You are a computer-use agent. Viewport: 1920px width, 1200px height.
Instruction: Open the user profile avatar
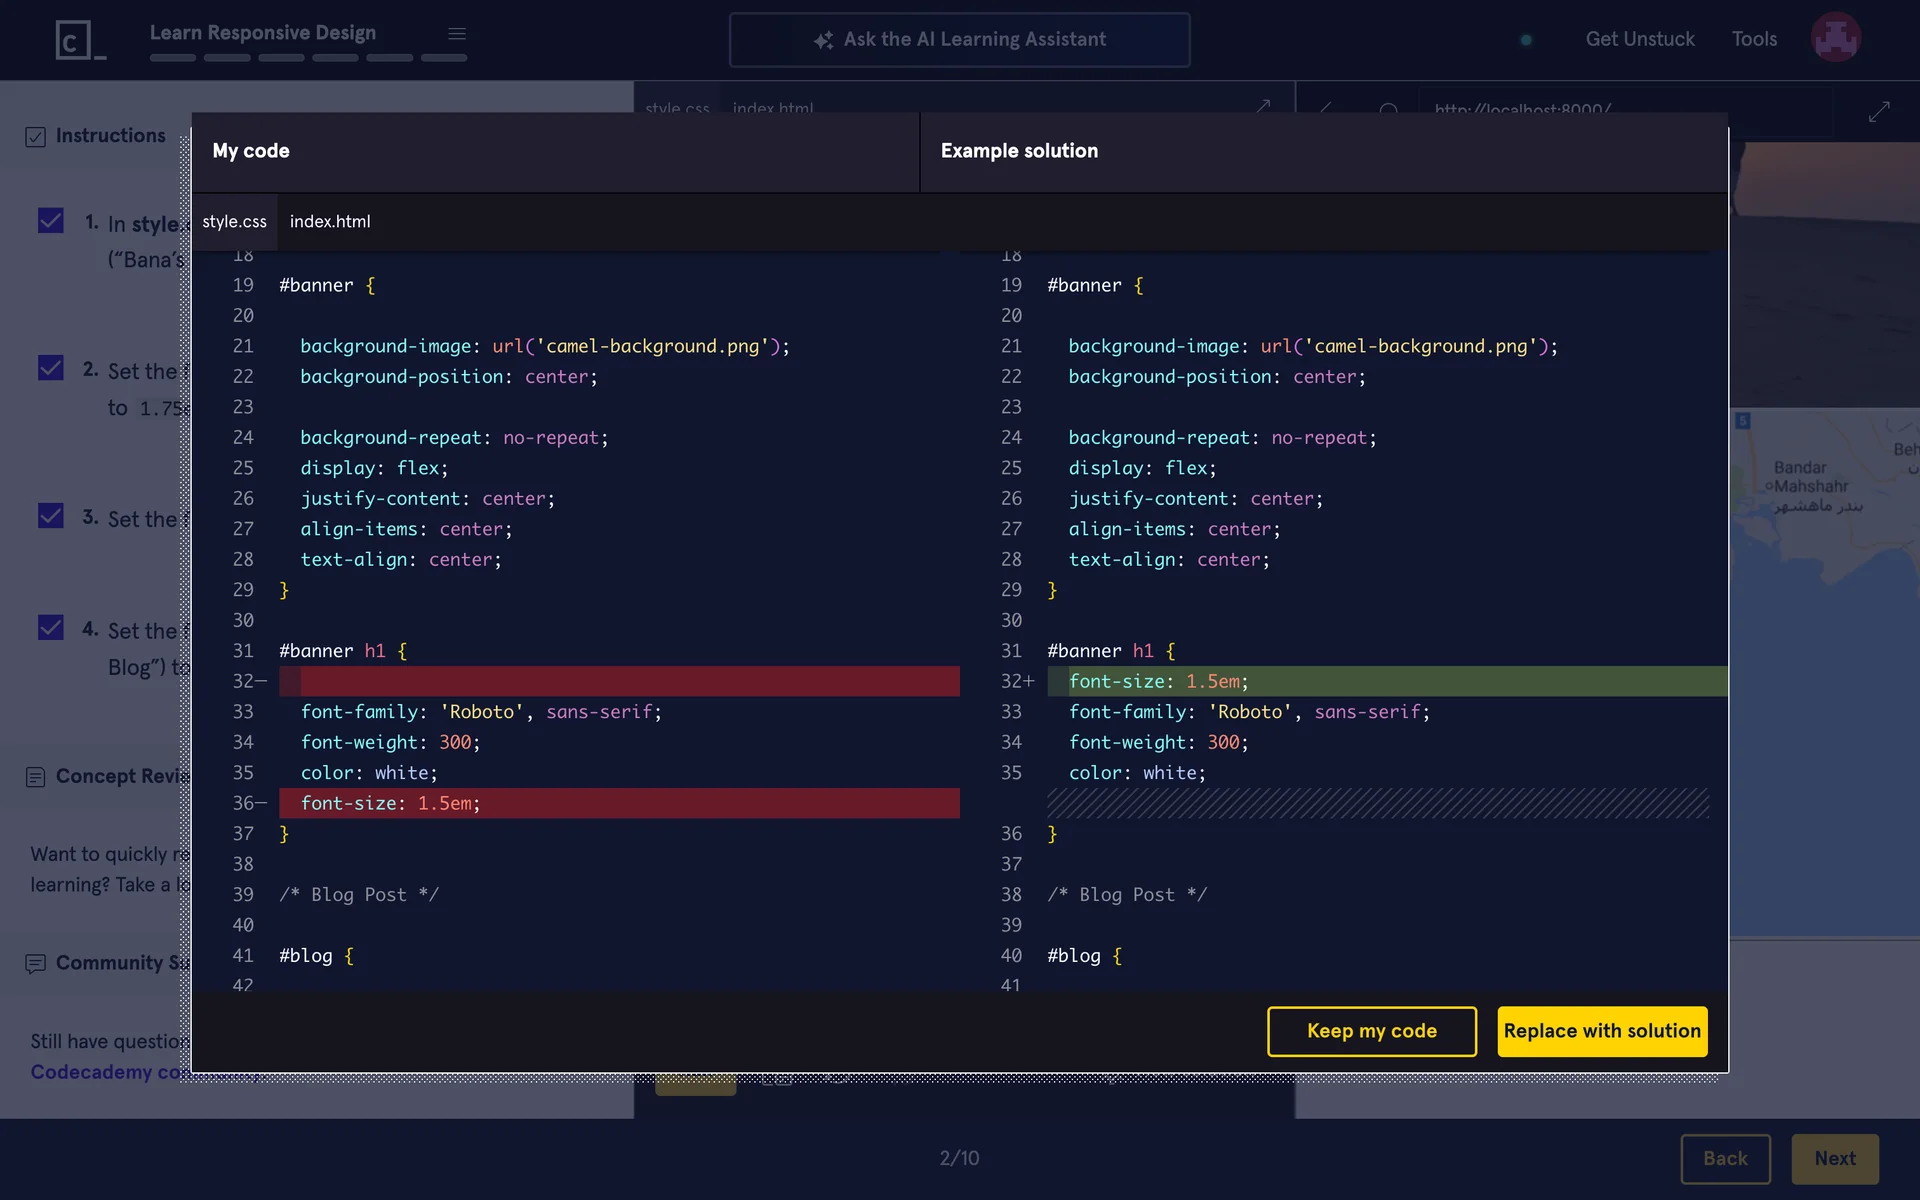(x=1835, y=38)
